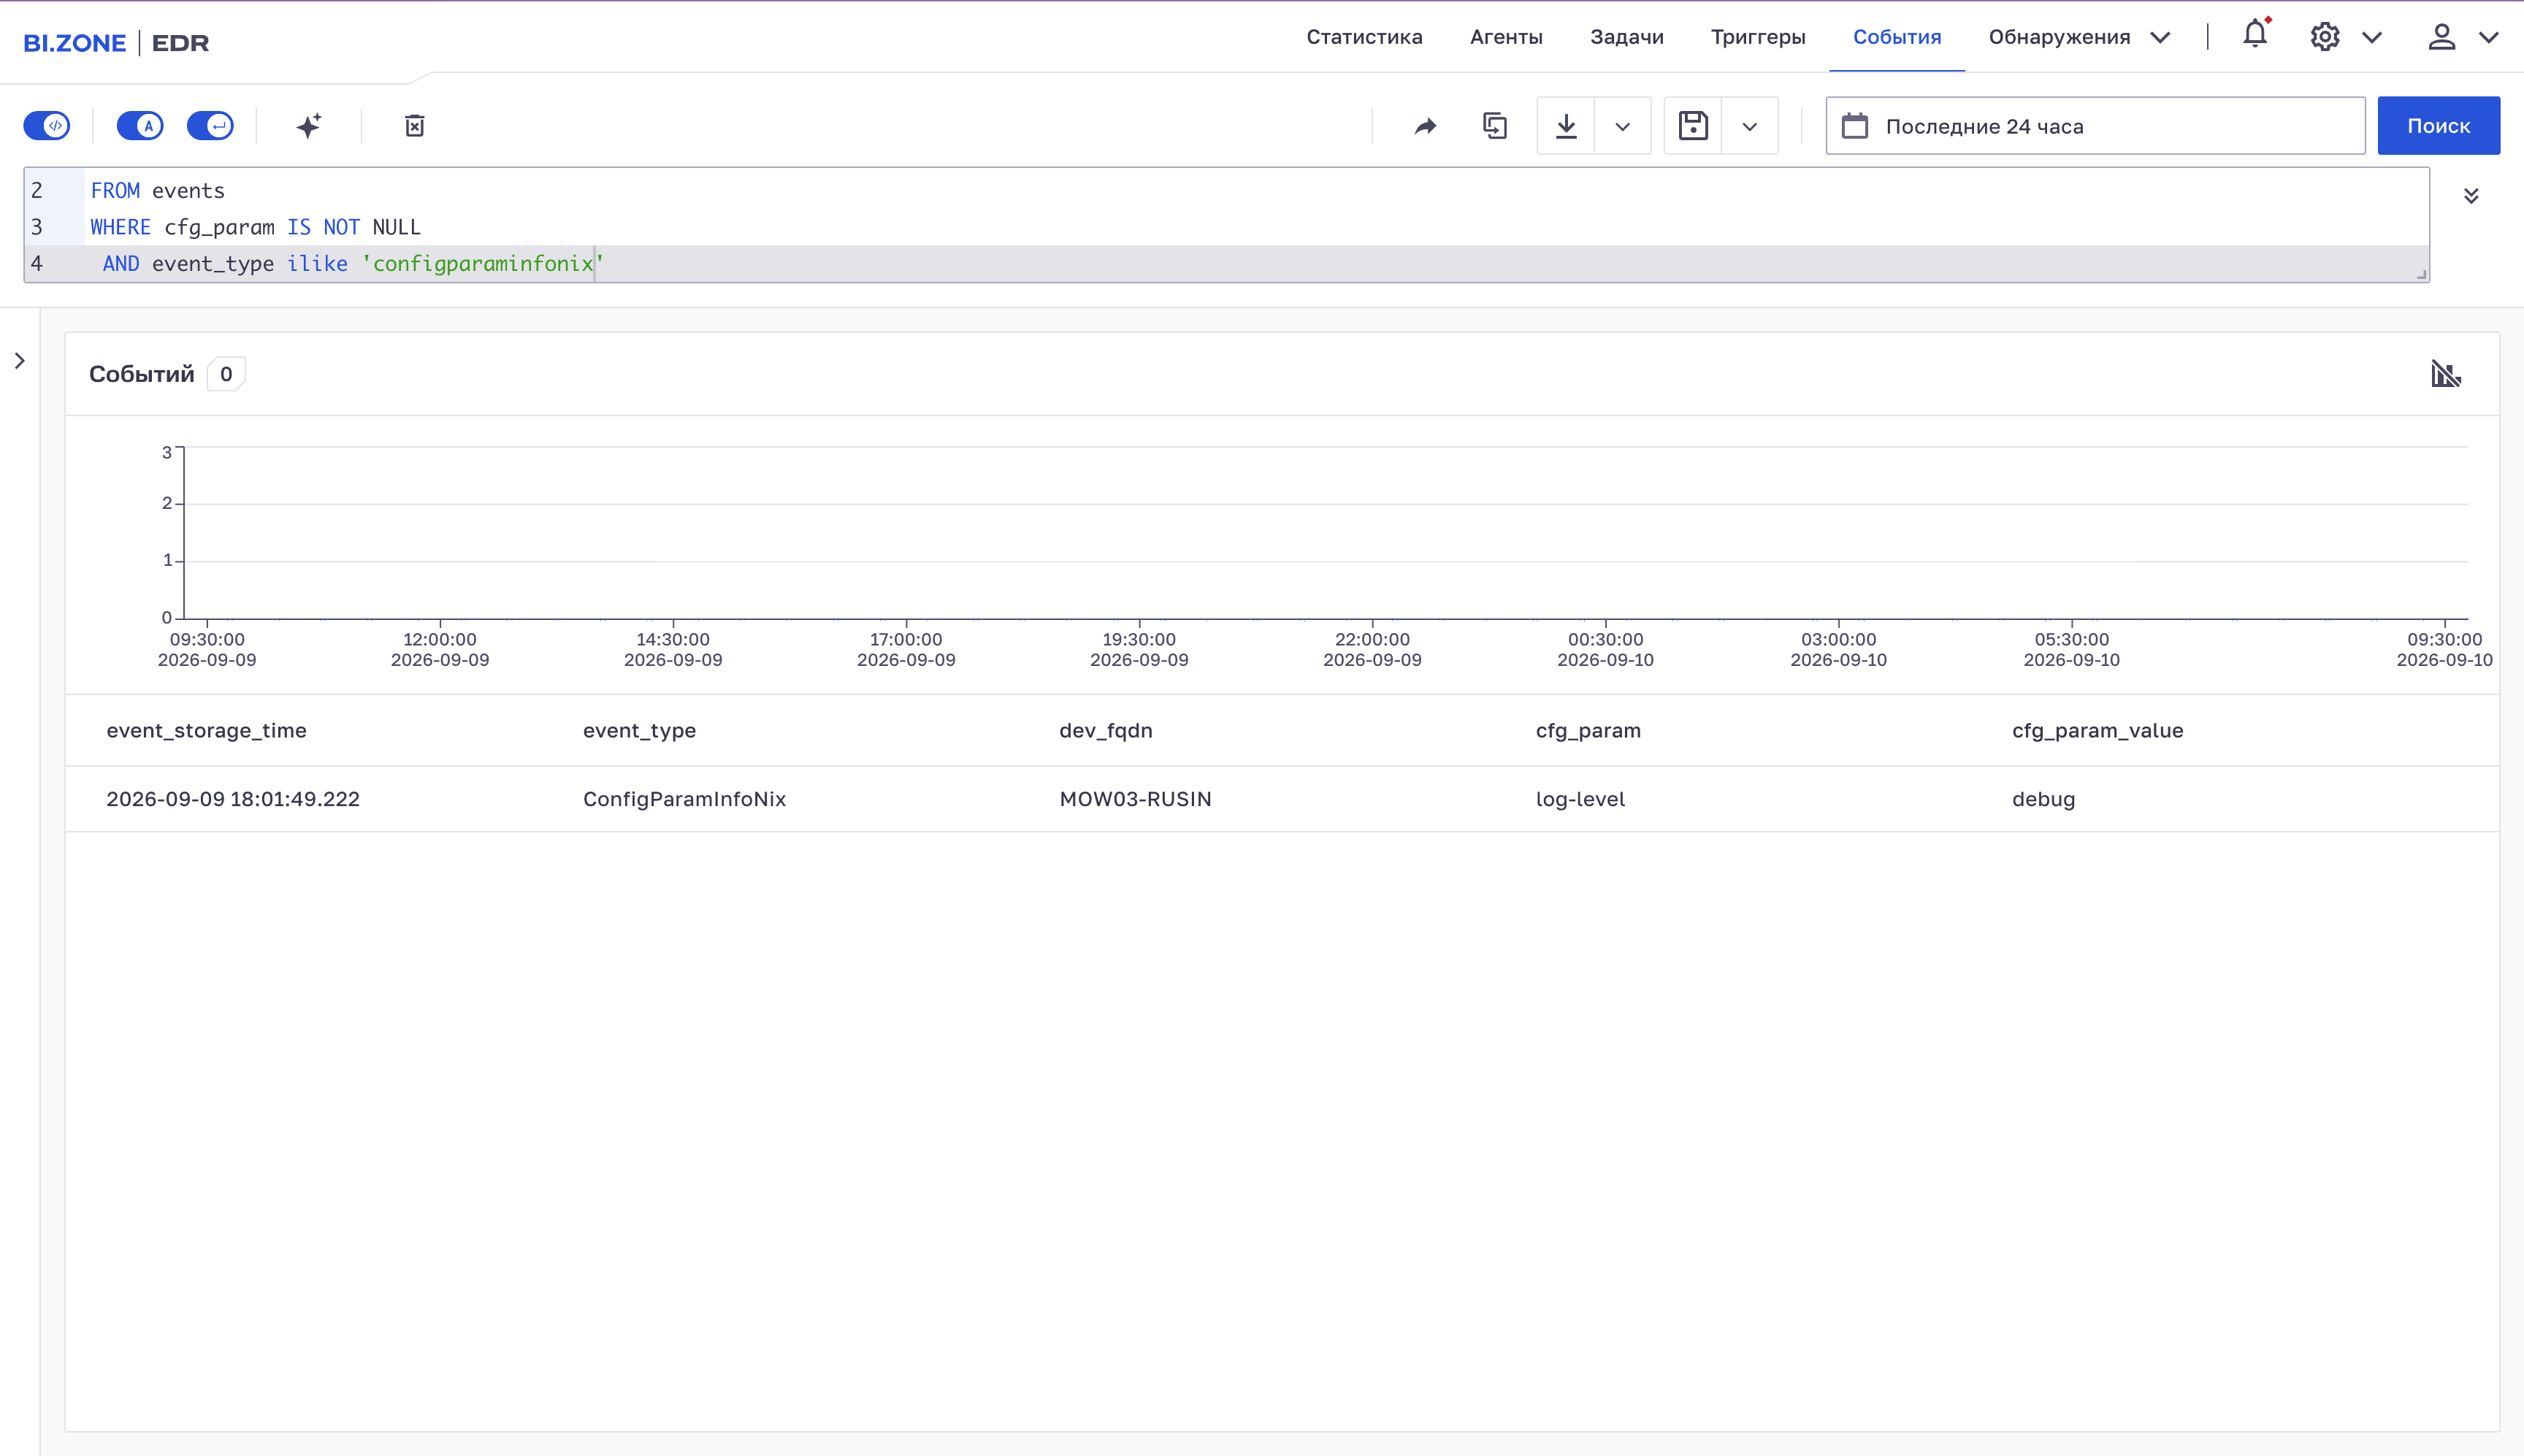Open the user profile icon
2524x1456 pixels.
2442,37
